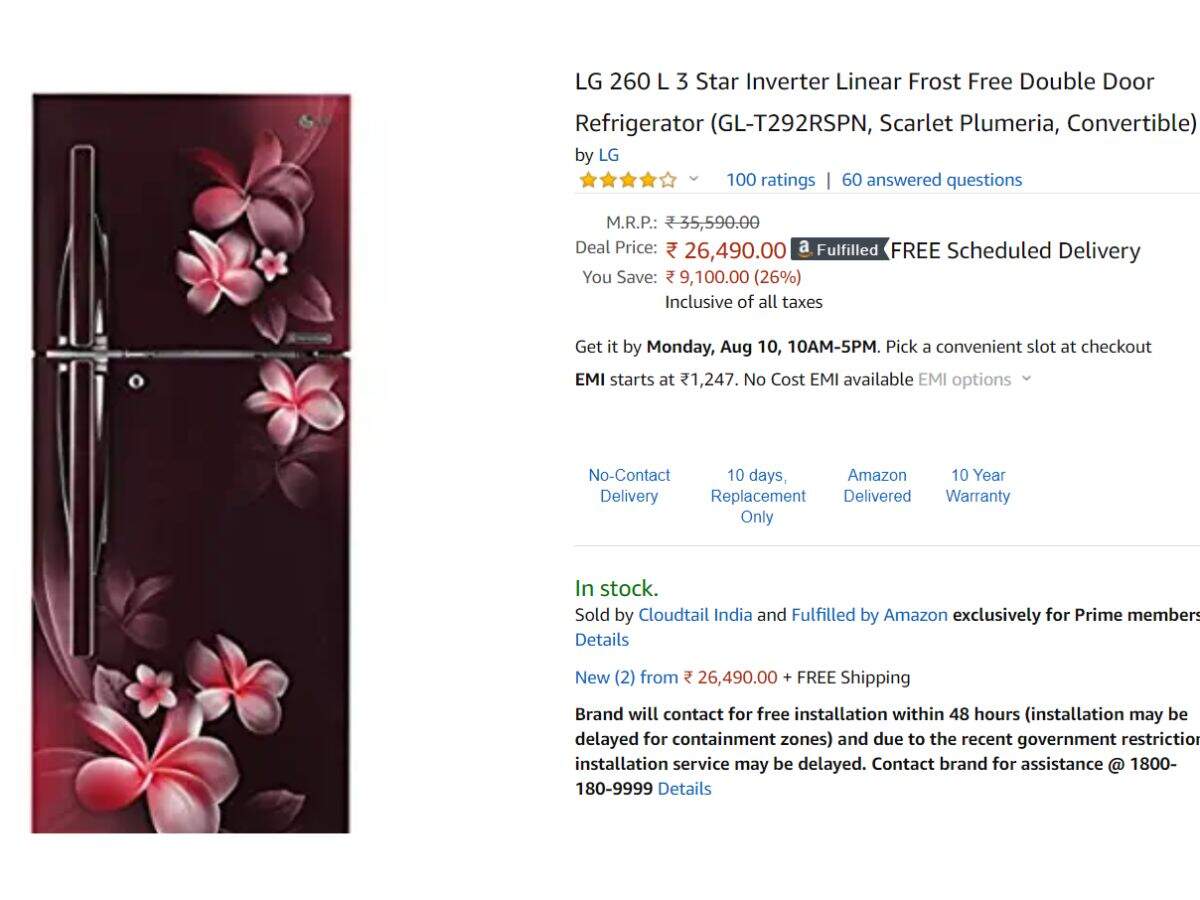Click the deal price ₹ 26,490.00

point(726,250)
